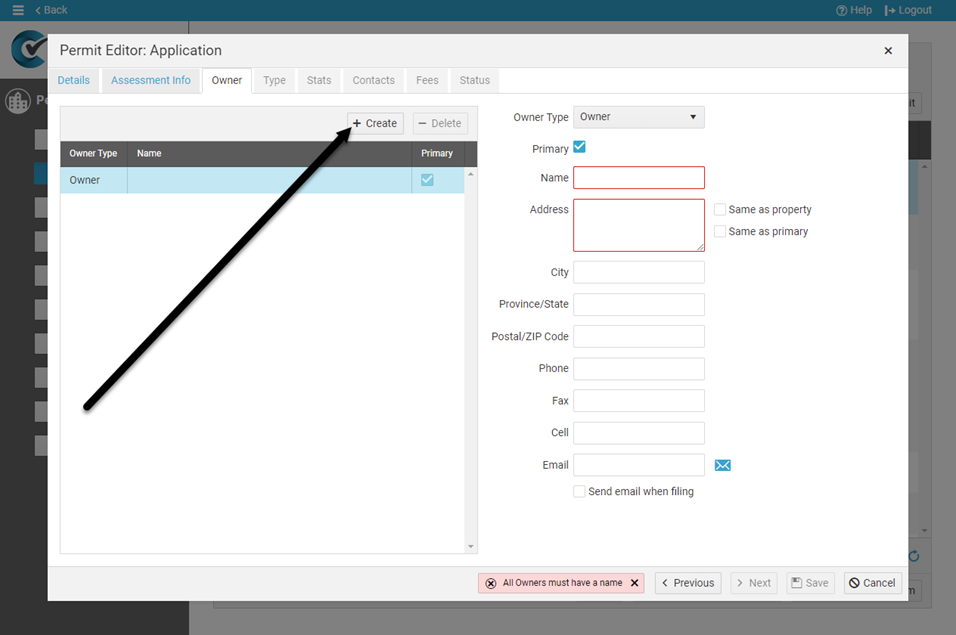Viewport: 956px width, 635px height.
Task: Click the email envelope icon
Action: [723, 465]
